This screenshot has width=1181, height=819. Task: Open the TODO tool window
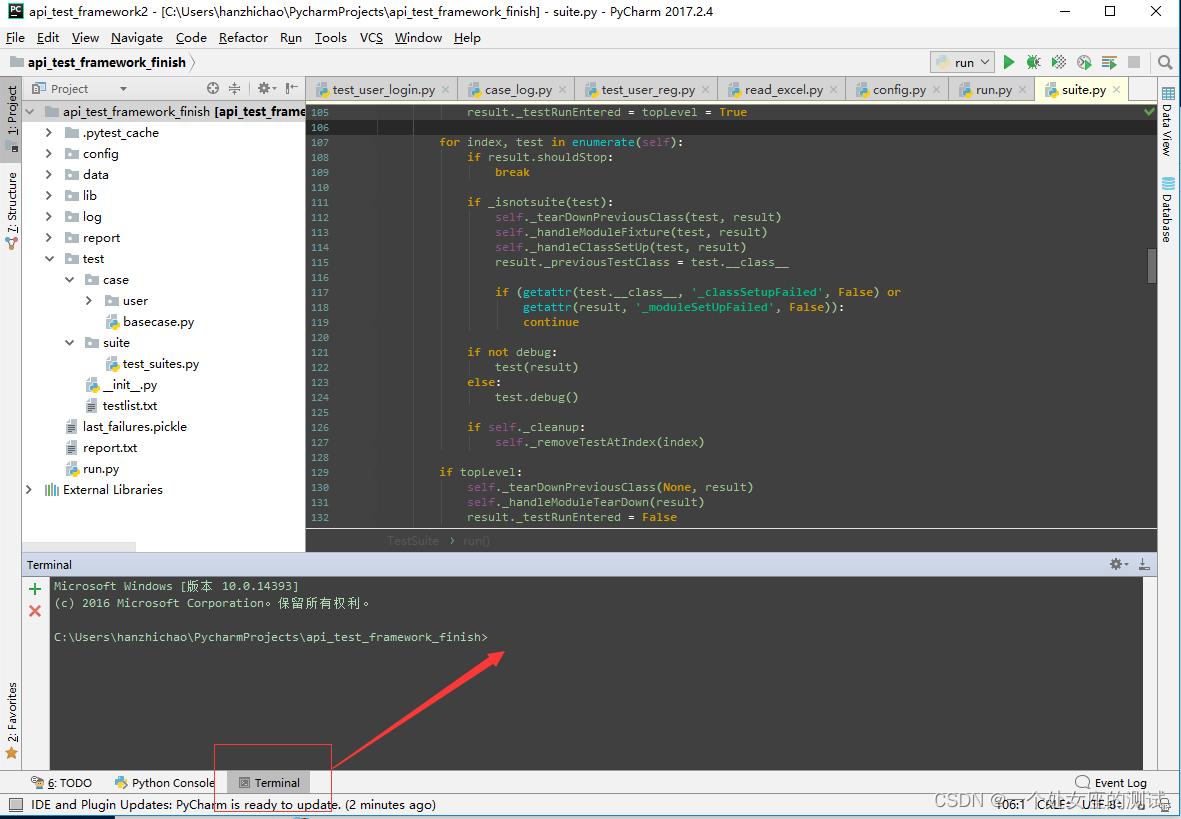pyautogui.click(x=62, y=783)
